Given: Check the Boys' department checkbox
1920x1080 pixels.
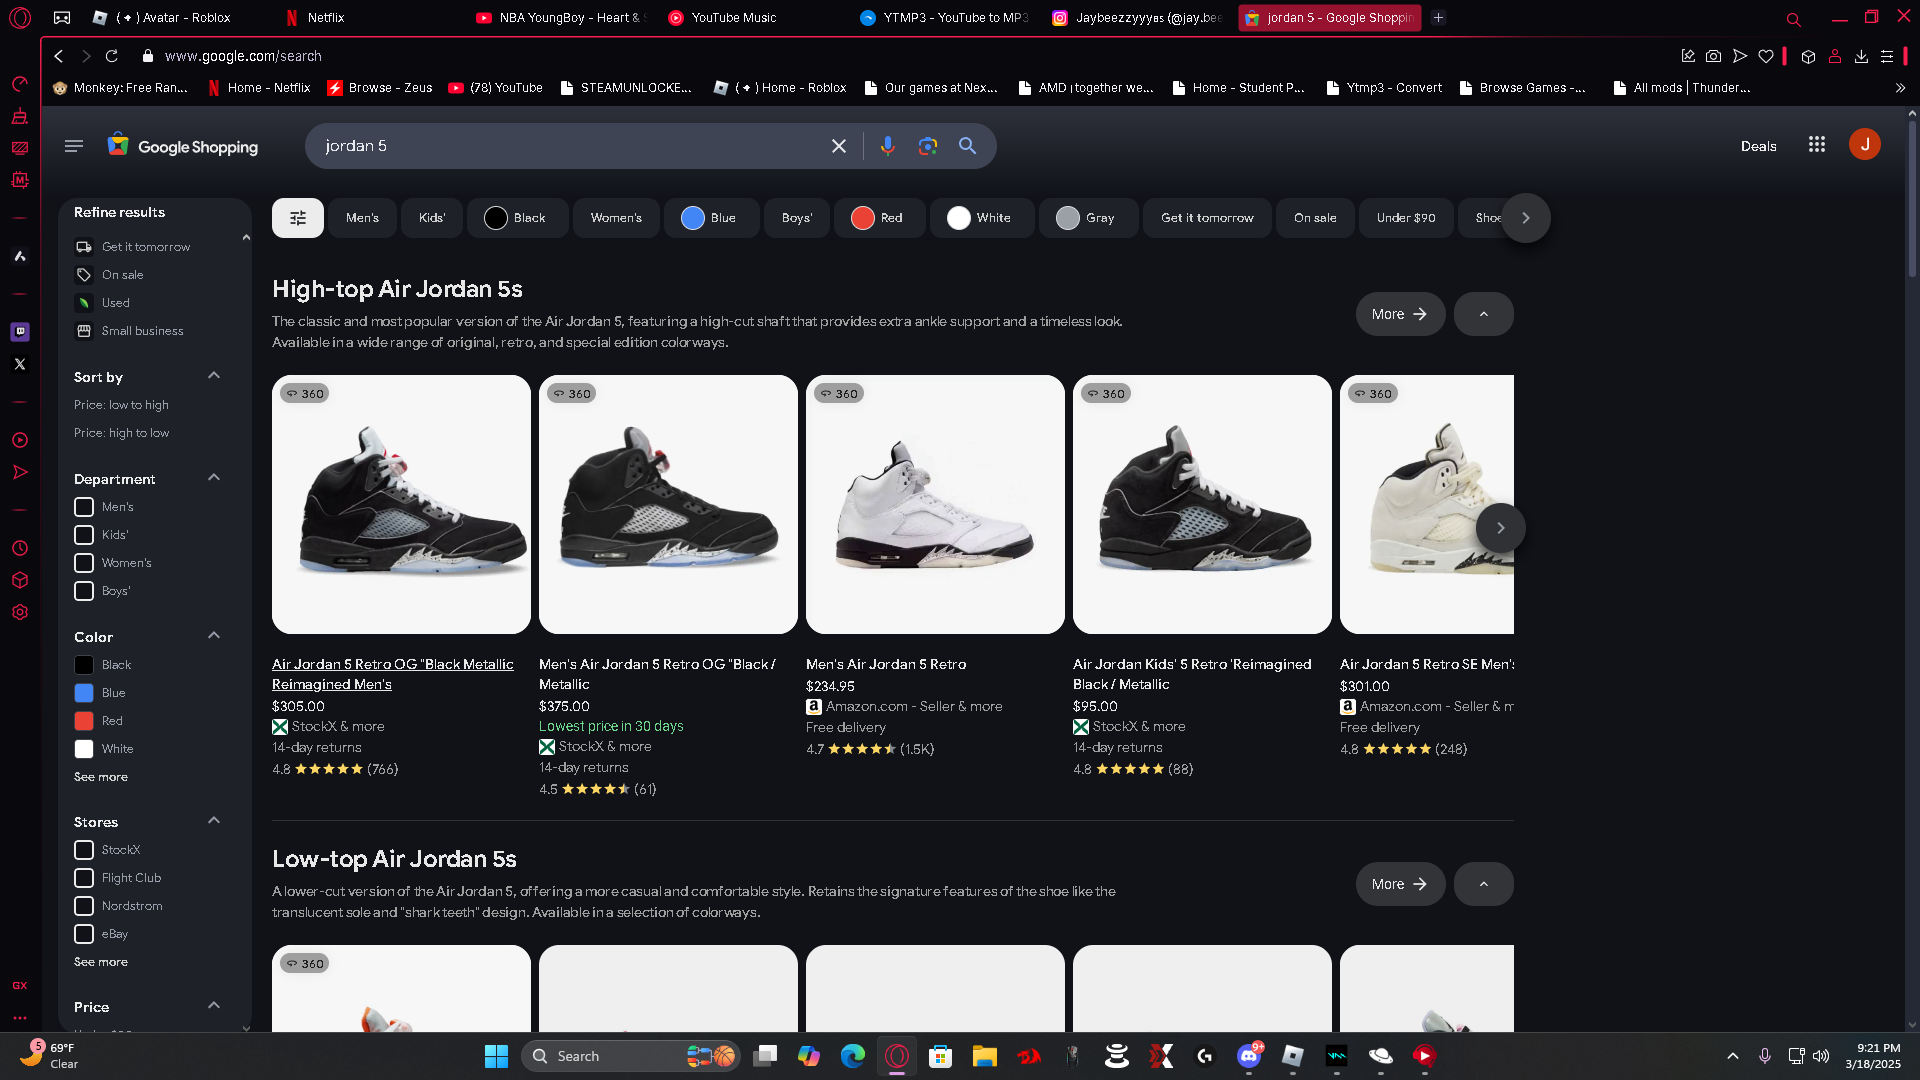Looking at the screenshot, I should click(x=84, y=591).
